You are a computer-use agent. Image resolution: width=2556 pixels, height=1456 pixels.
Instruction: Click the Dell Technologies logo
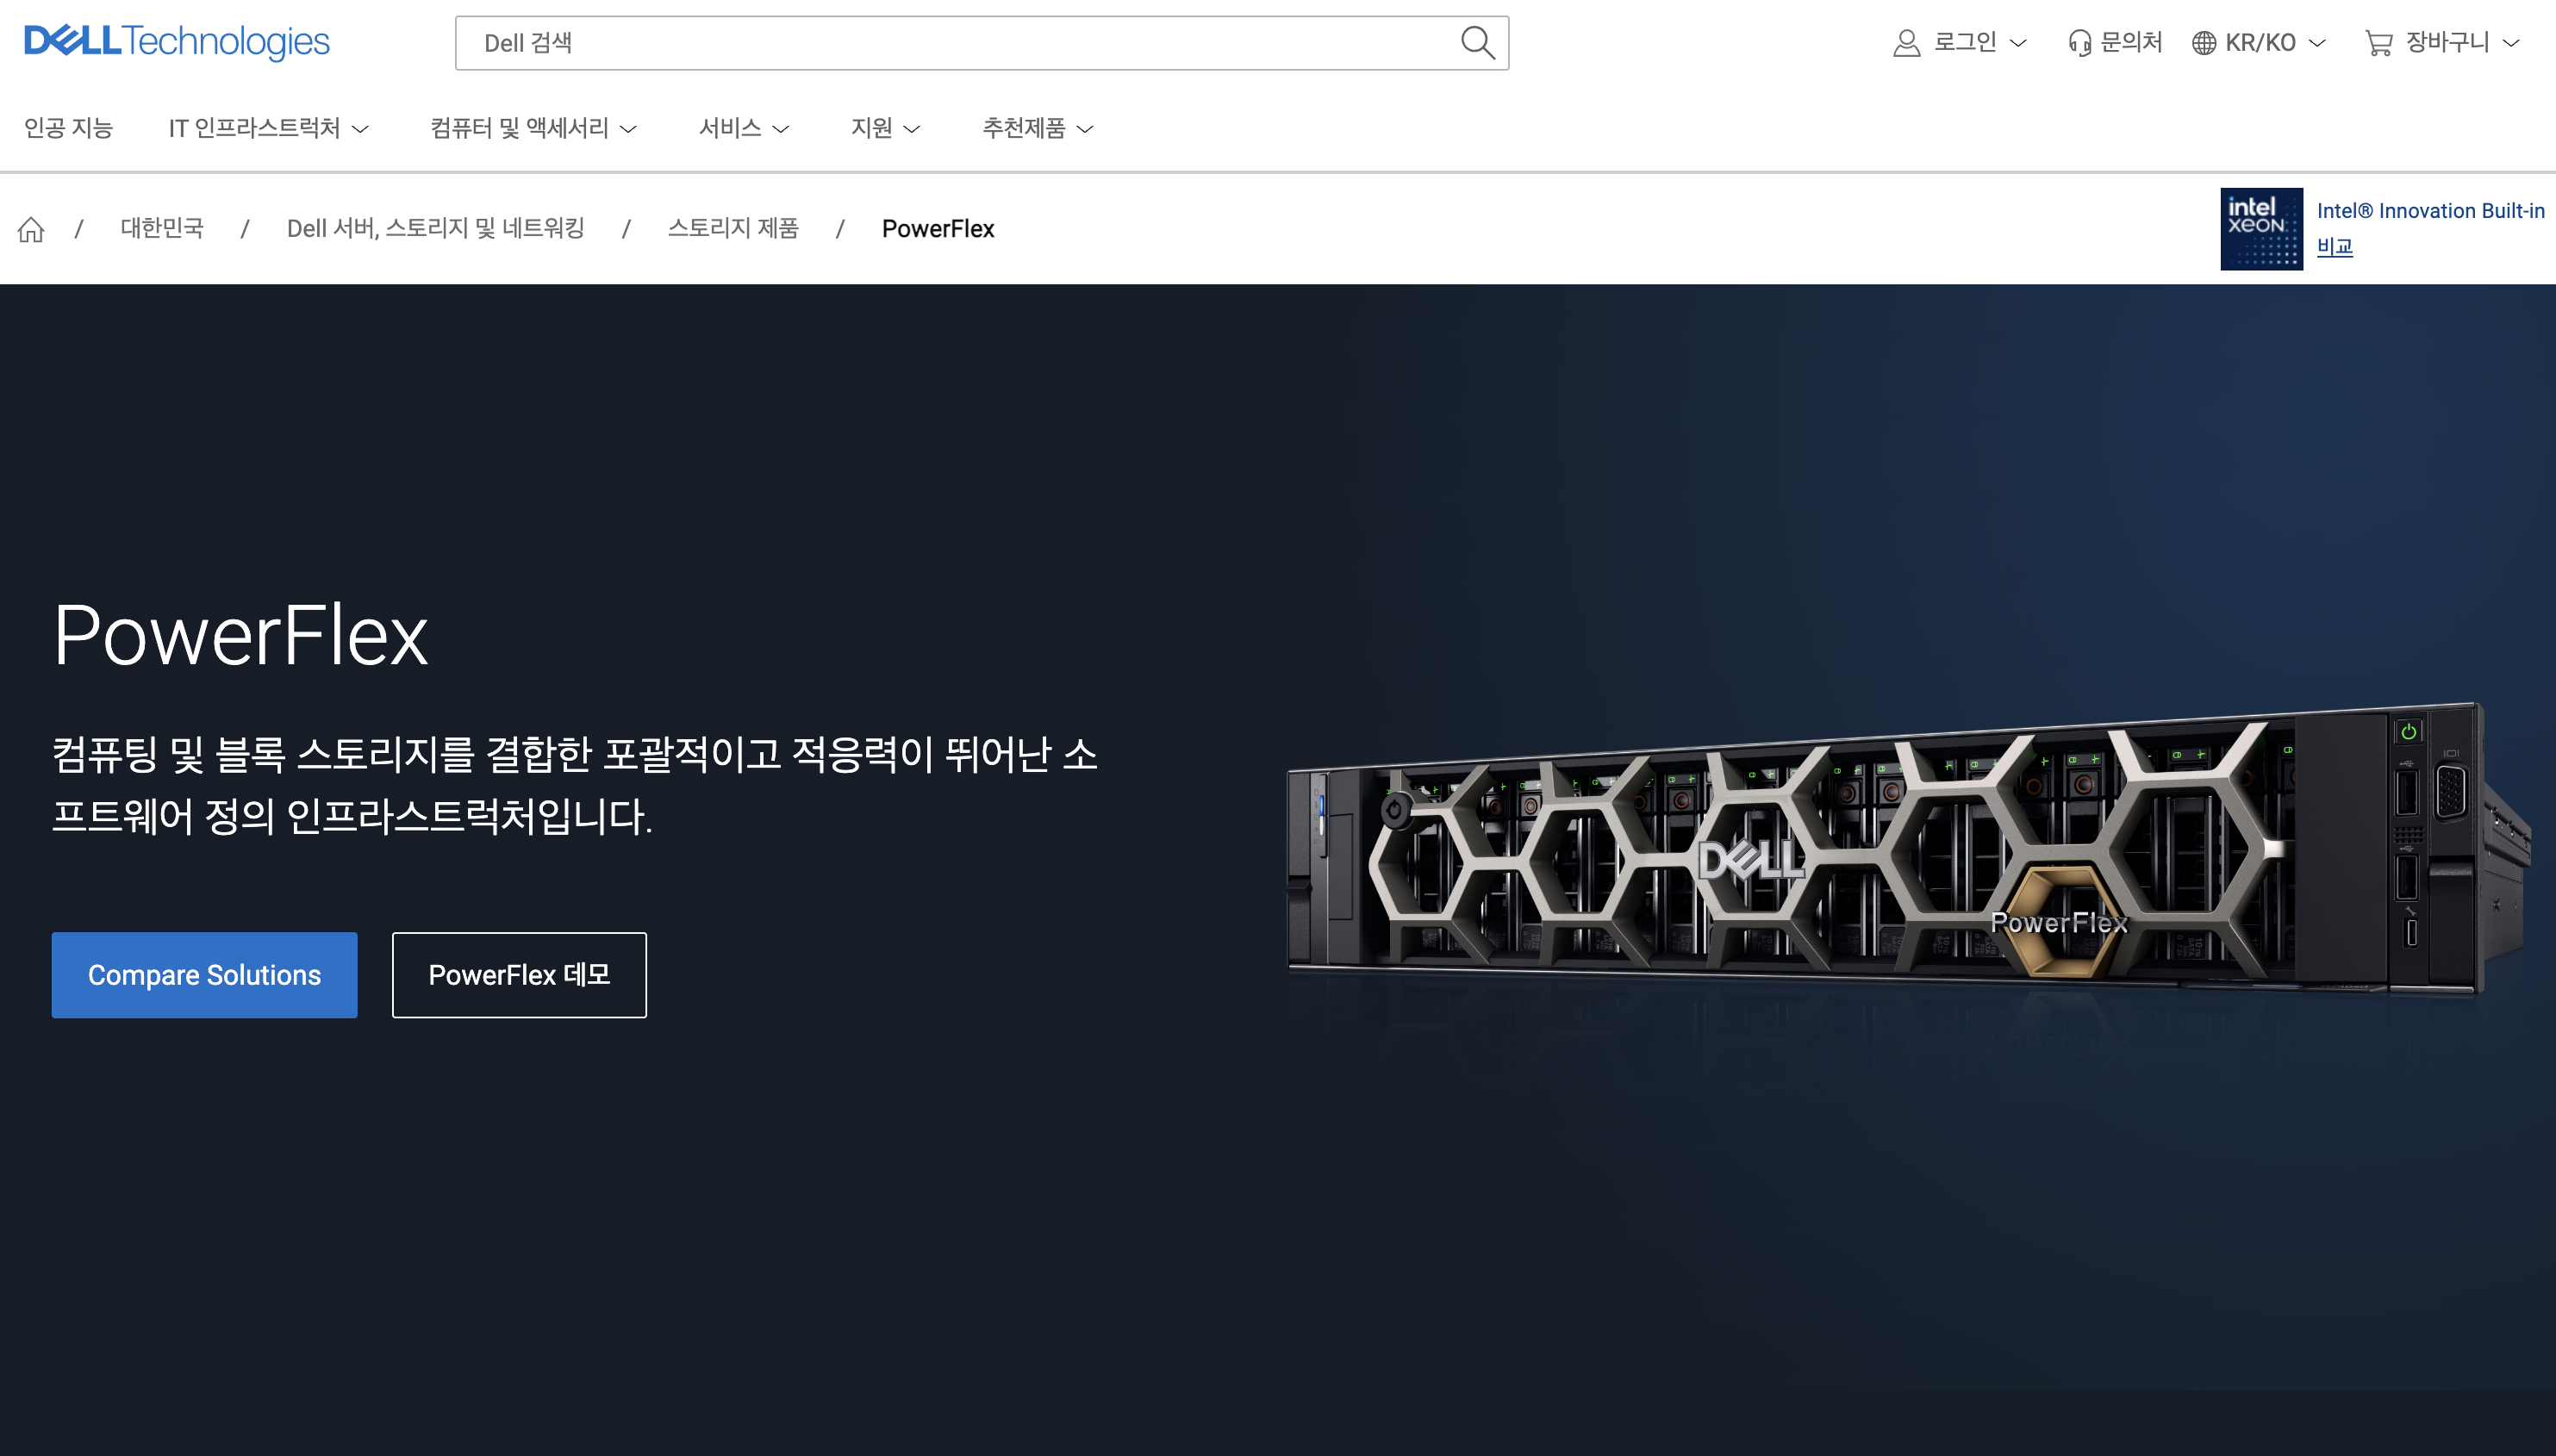[x=176, y=42]
